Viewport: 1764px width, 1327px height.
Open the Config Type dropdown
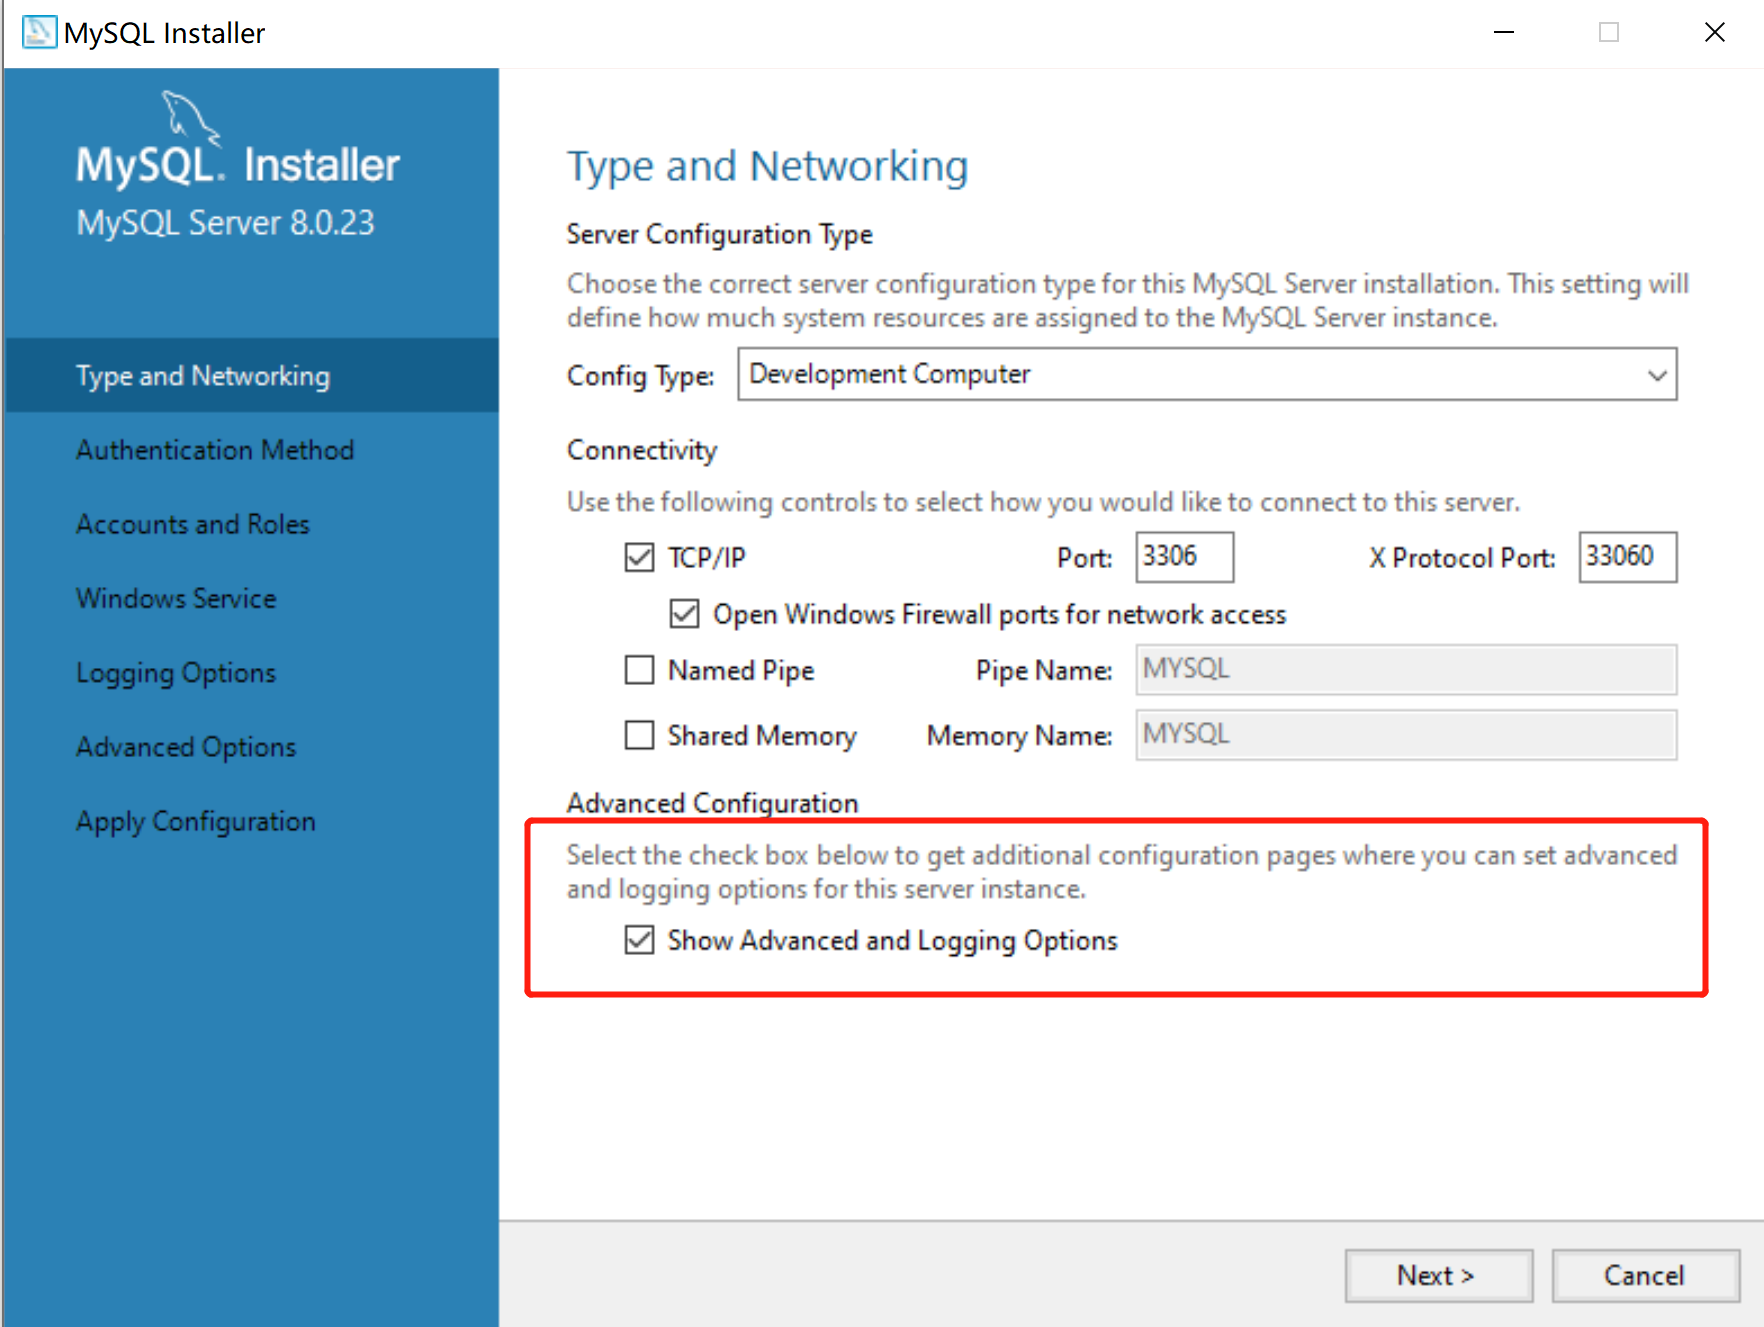[x=1655, y=374]
